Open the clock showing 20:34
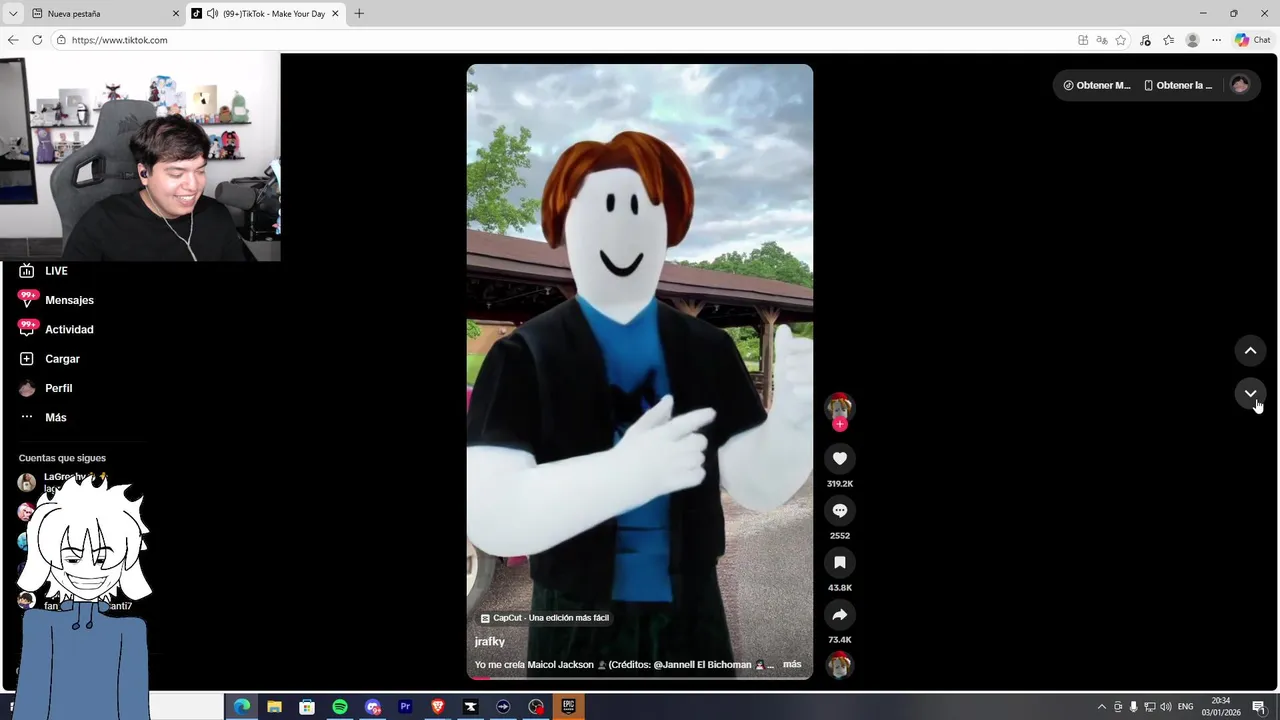The height and width of the screenshot is (720, 1280). [x=1221, y=707]
